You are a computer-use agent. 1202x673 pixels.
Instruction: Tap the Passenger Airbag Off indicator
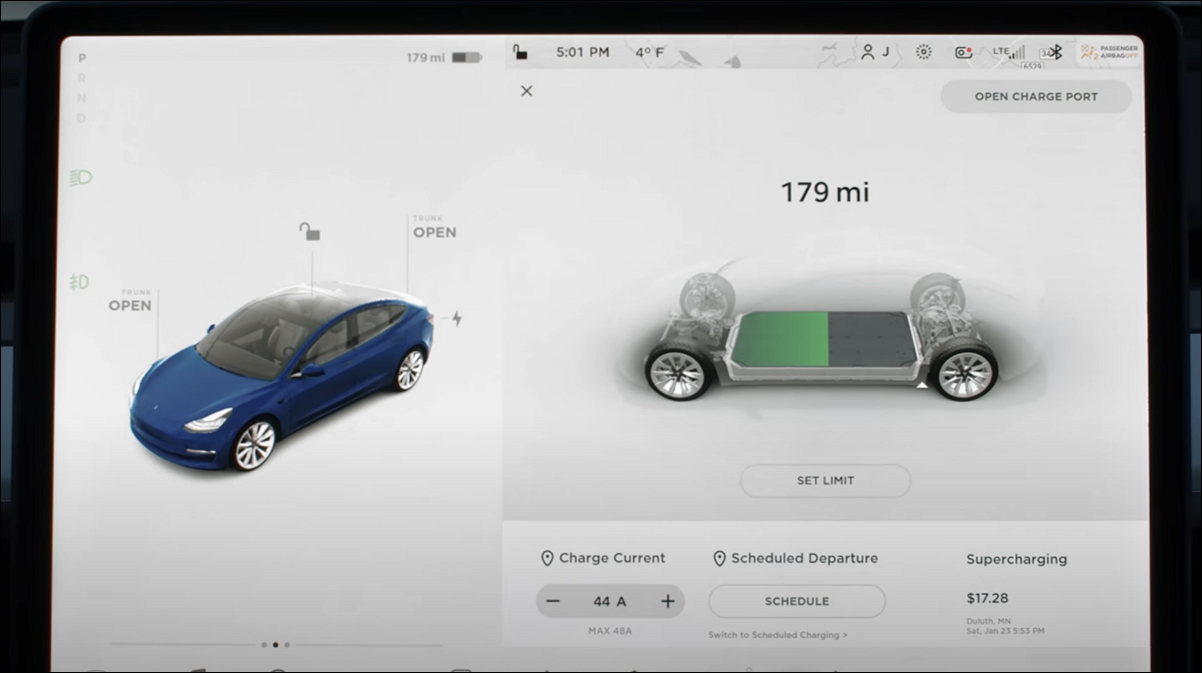point(1108,53)
